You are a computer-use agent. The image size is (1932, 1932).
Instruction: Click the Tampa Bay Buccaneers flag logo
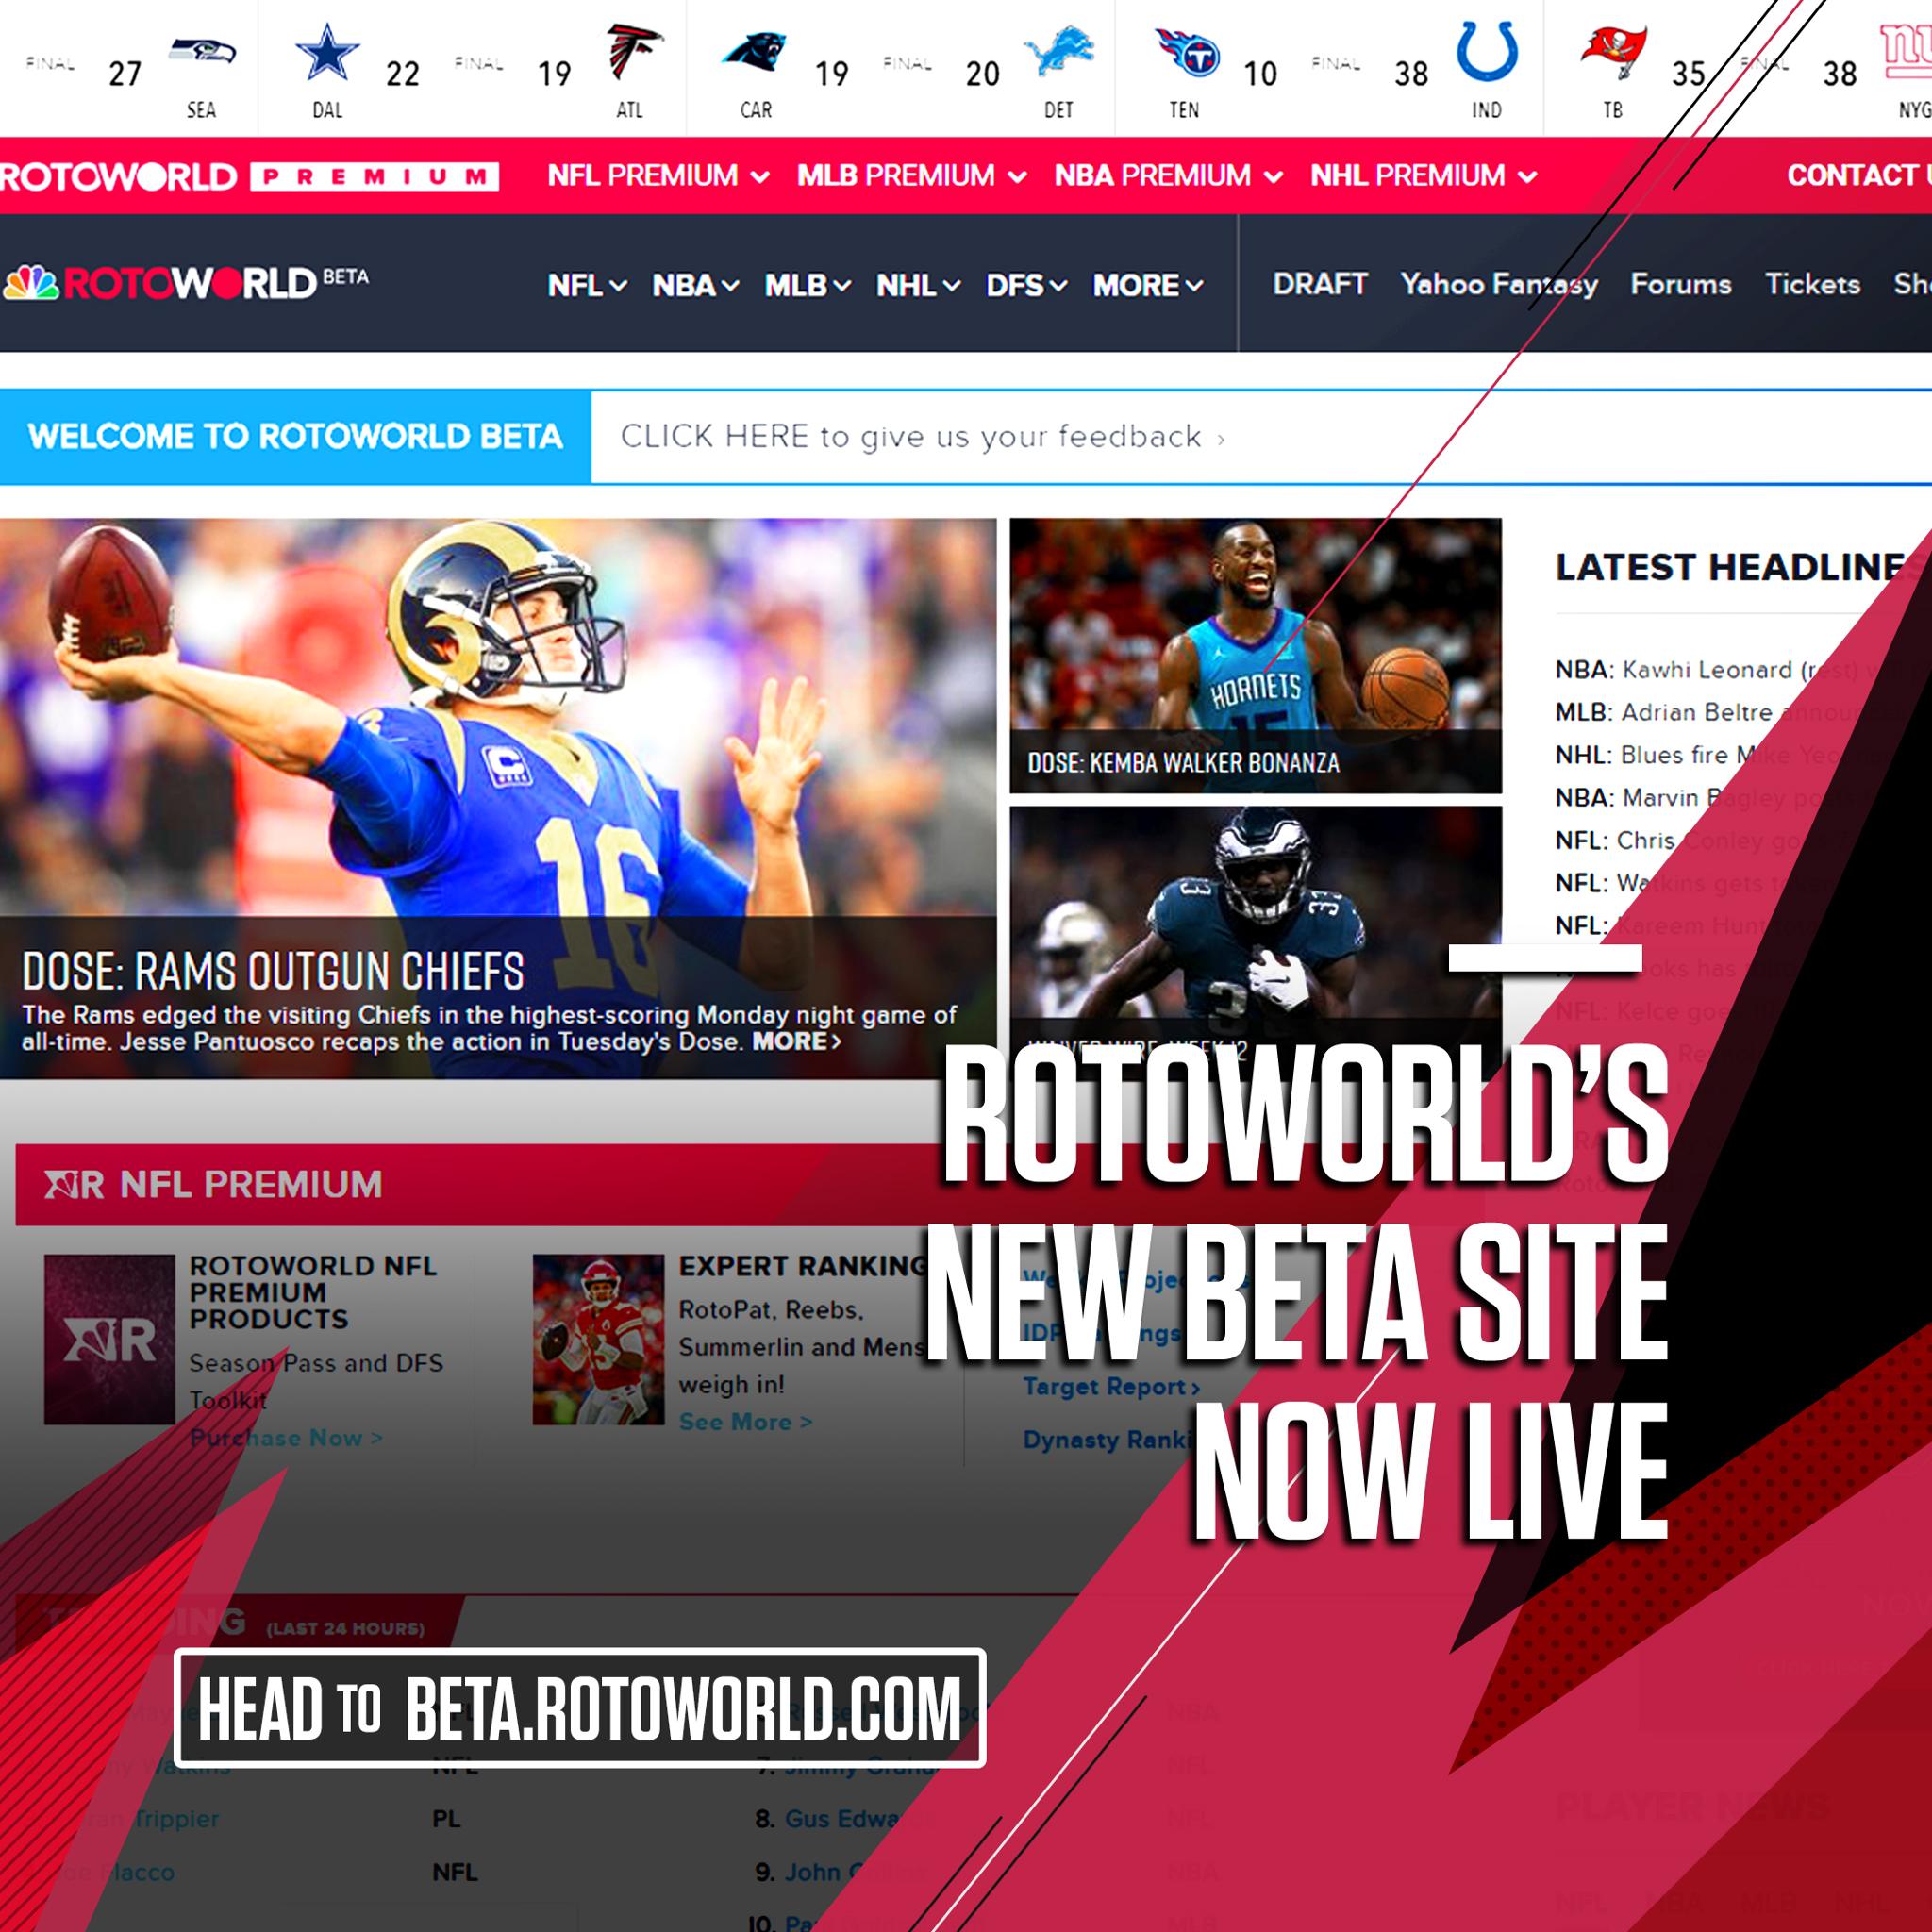[1613, 52]
